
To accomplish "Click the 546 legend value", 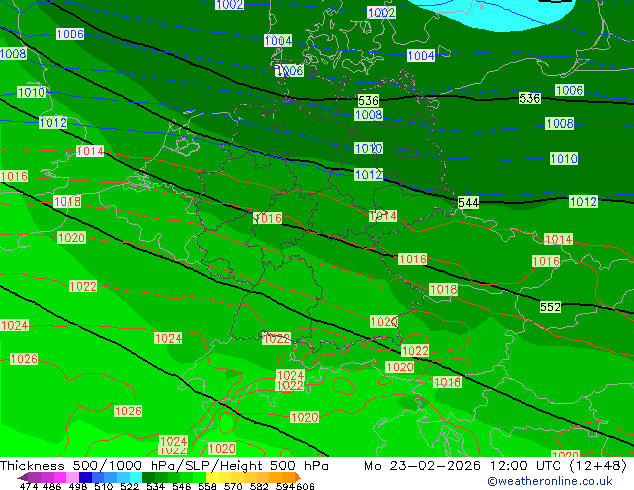I will click(182, 486).
